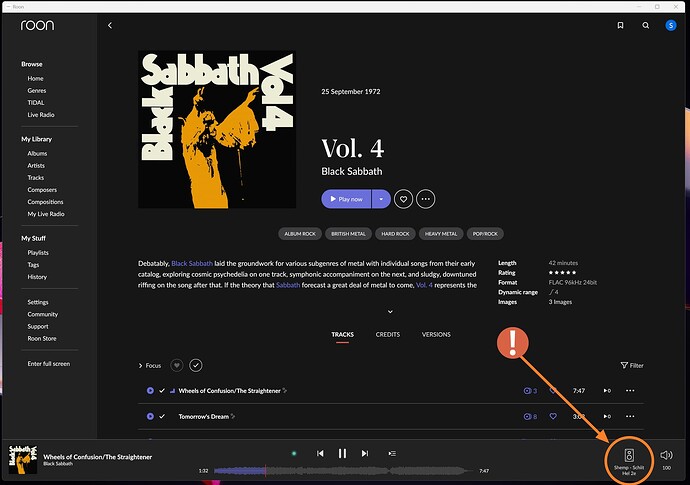Image resolution: width=690 pixels, height=485 pixels.
Task: Open Tags under My Stuff
Action: tap(33, 265)
